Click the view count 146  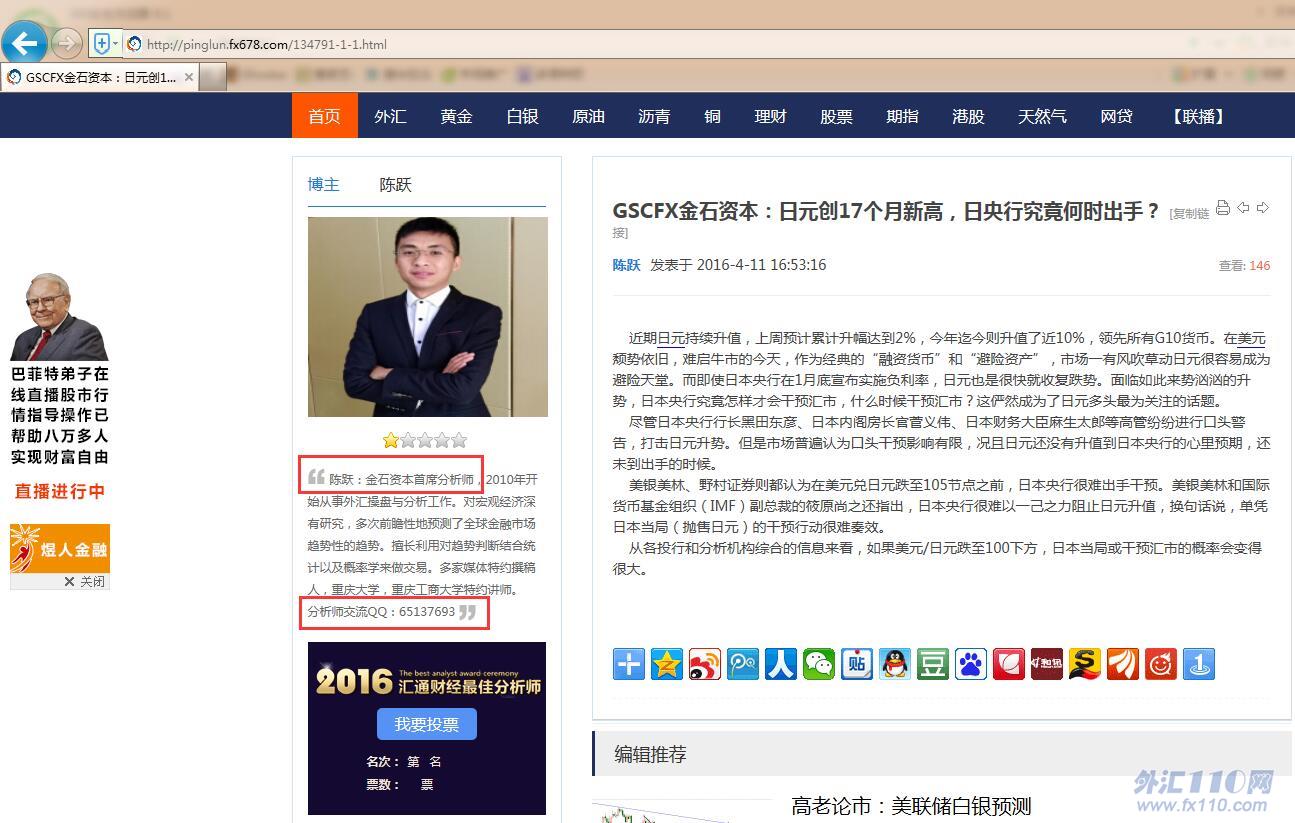1260,266
